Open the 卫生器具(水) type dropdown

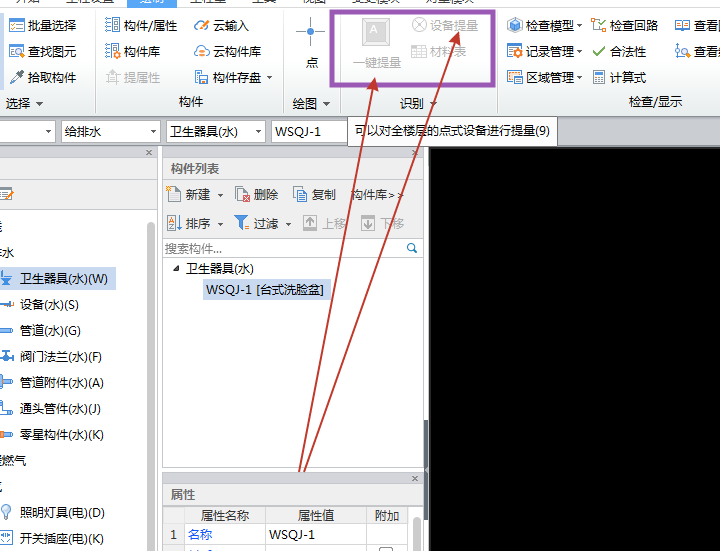click(259, 132)
